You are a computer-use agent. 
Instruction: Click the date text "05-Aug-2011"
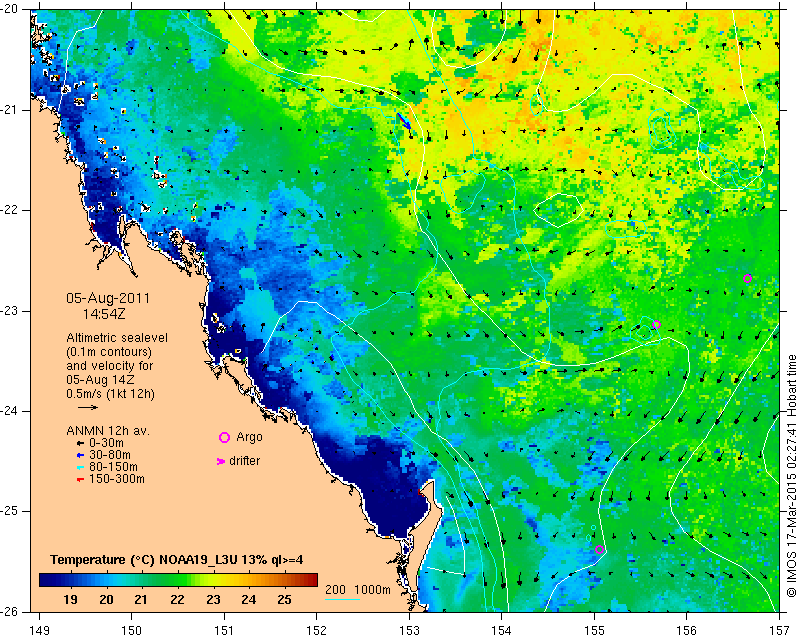108,298
